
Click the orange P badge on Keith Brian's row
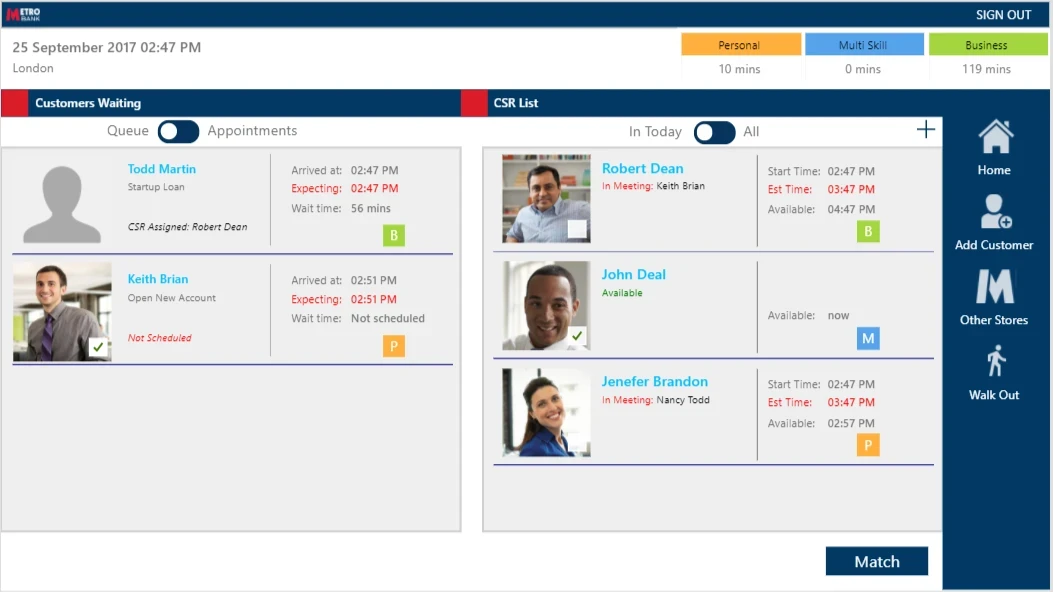tap(392, 344)
